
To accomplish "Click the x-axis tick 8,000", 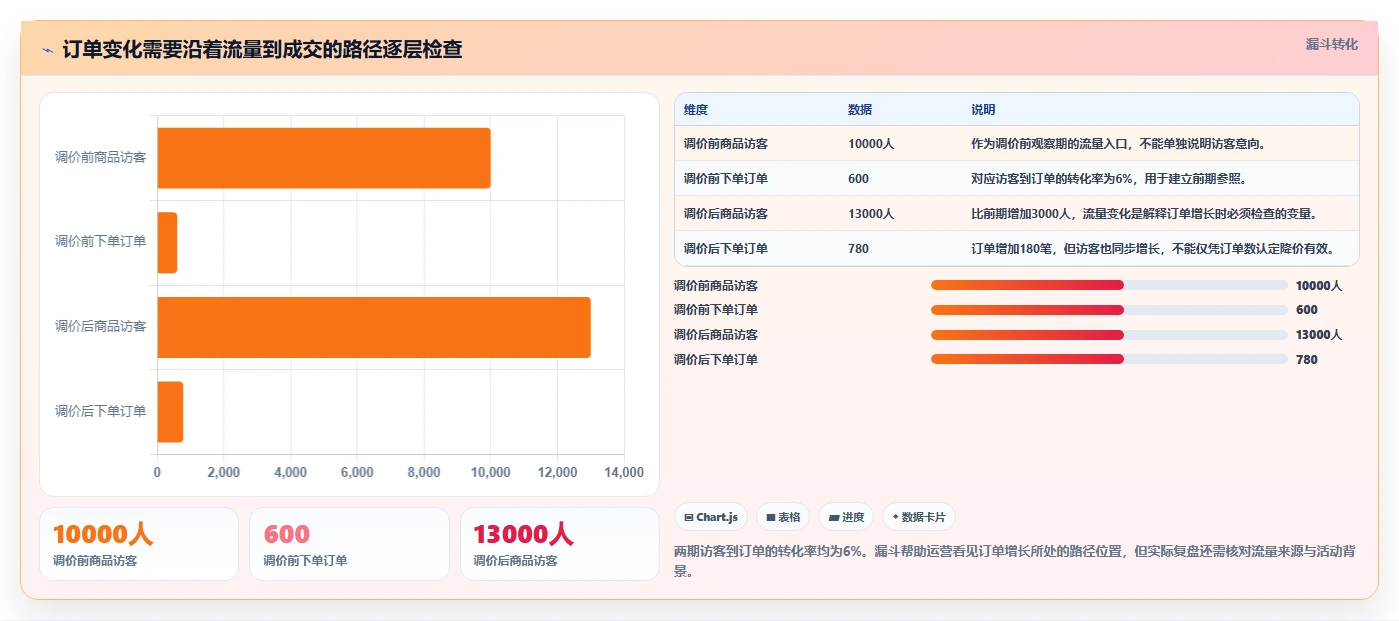I will (x=424, y=472).
